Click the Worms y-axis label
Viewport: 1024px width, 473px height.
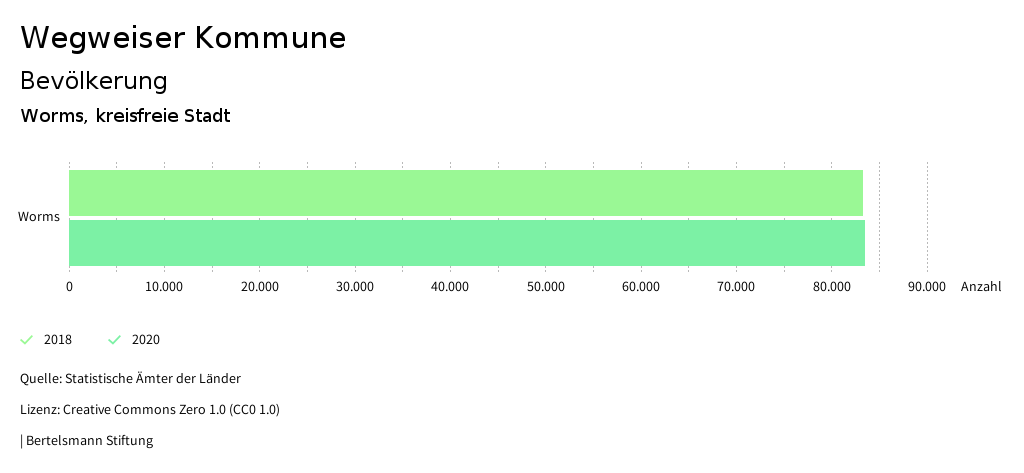tap(39, 217)
